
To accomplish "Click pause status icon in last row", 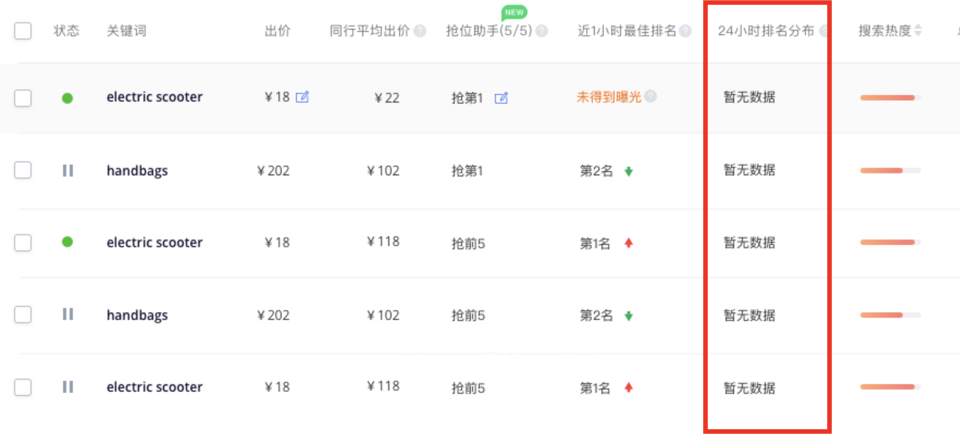I will coord(67,387).
